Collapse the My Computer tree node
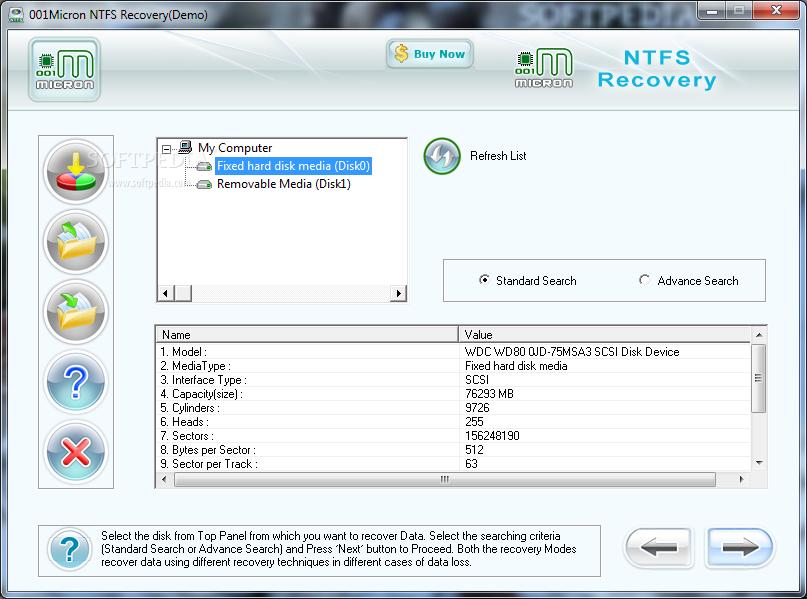This screenshot has height=599, width=807. click(167, 149)
